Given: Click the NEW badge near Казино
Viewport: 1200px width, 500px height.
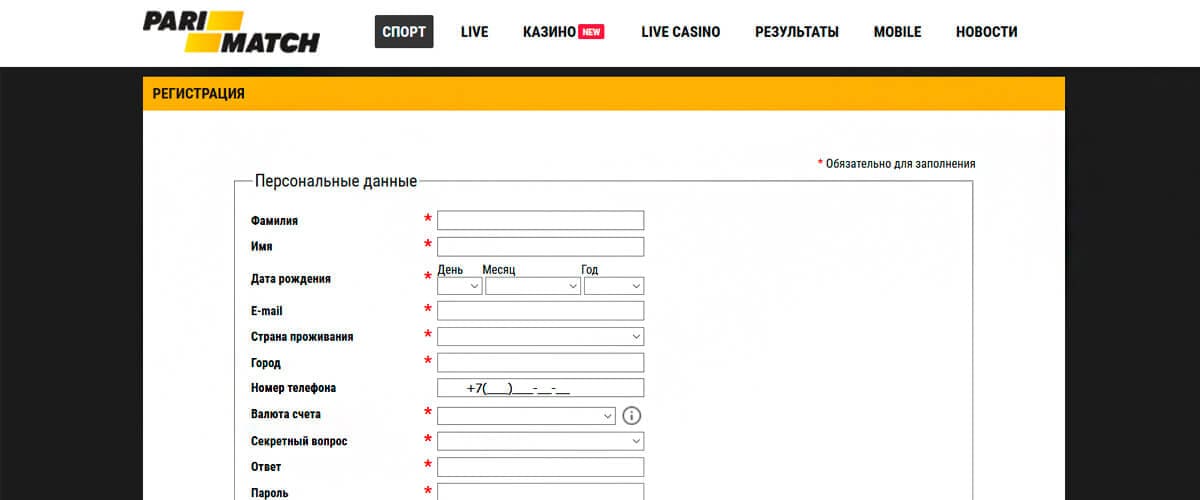Looking at the screenshot, I should [591, 32].
